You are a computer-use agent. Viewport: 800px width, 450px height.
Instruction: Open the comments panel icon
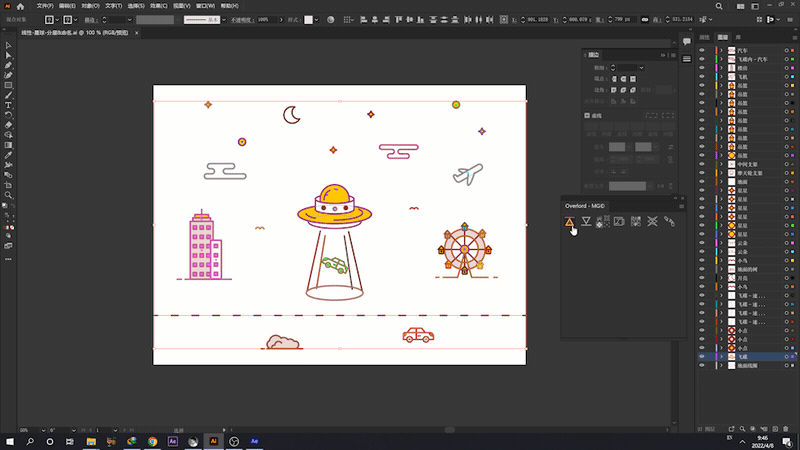[x=687, y=42]
